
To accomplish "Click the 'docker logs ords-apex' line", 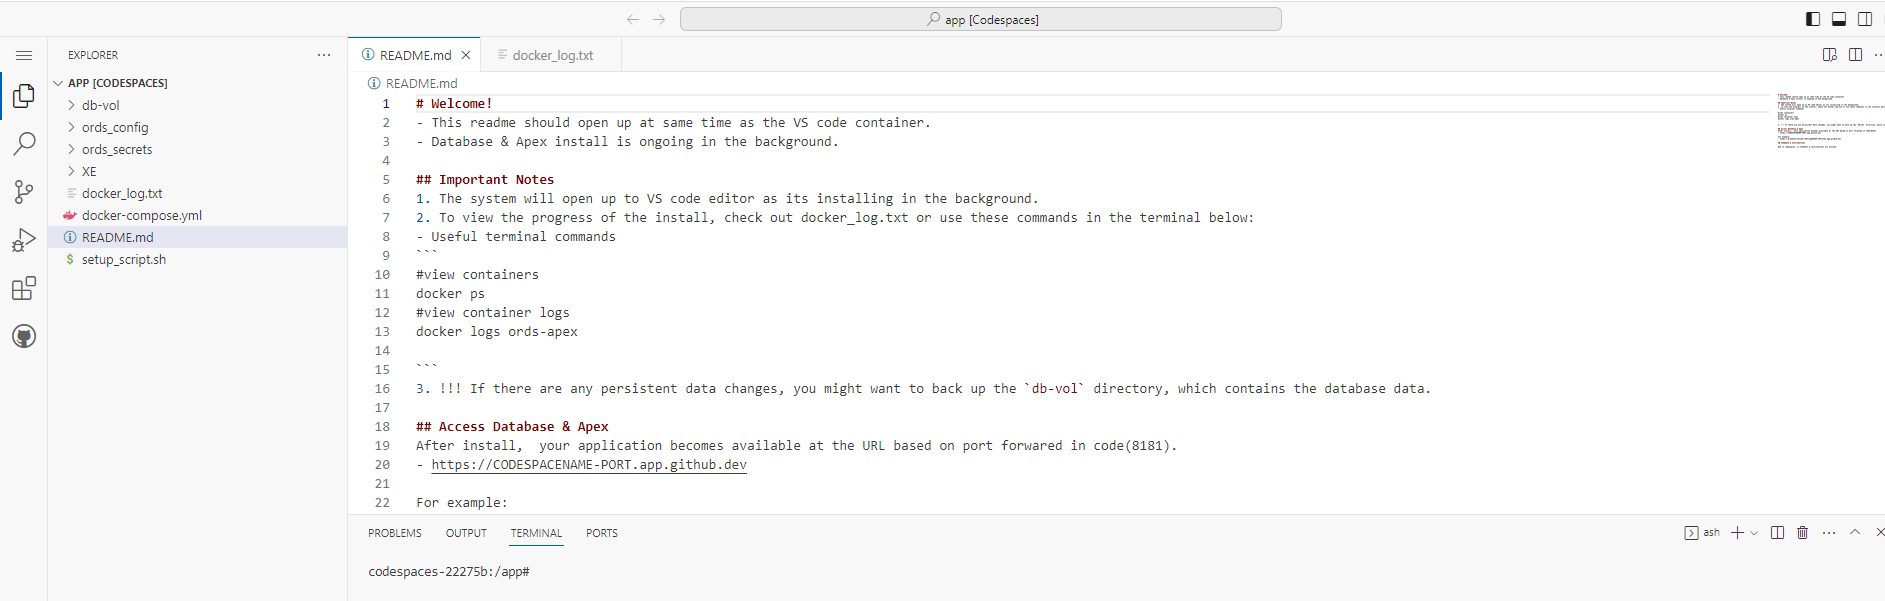I will 497,332.
